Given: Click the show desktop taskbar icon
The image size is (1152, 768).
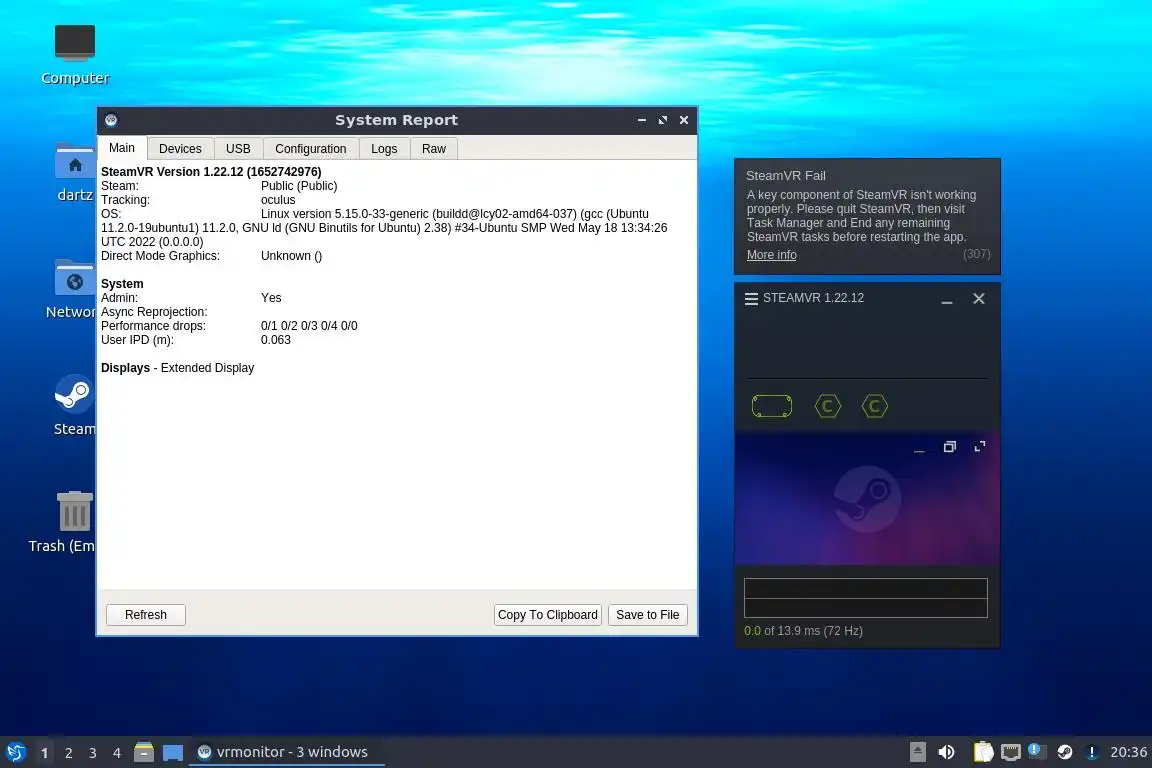Looking at the screenshot, I should pyautogui.click(x=173, y=753).
